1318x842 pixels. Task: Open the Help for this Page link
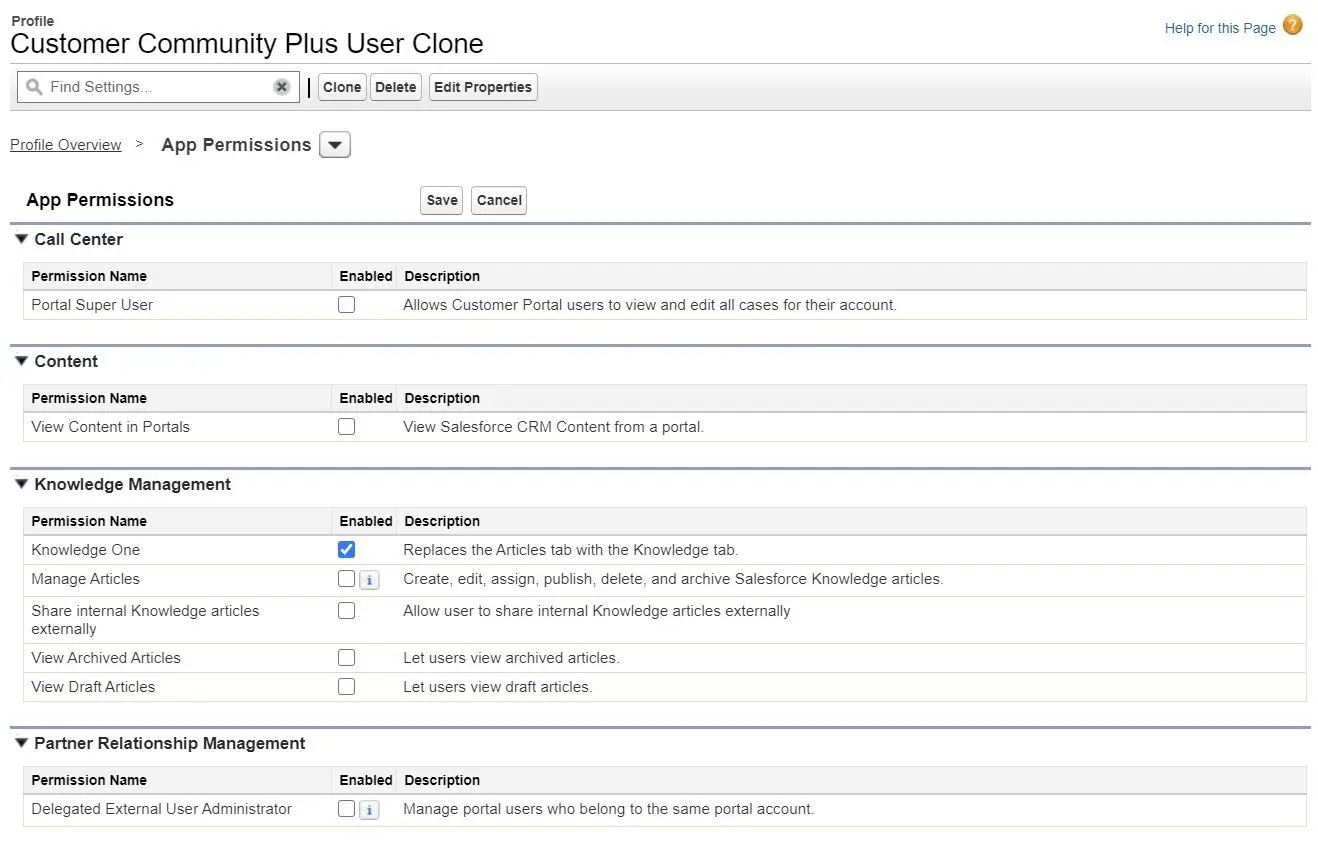click(1220, 28)
